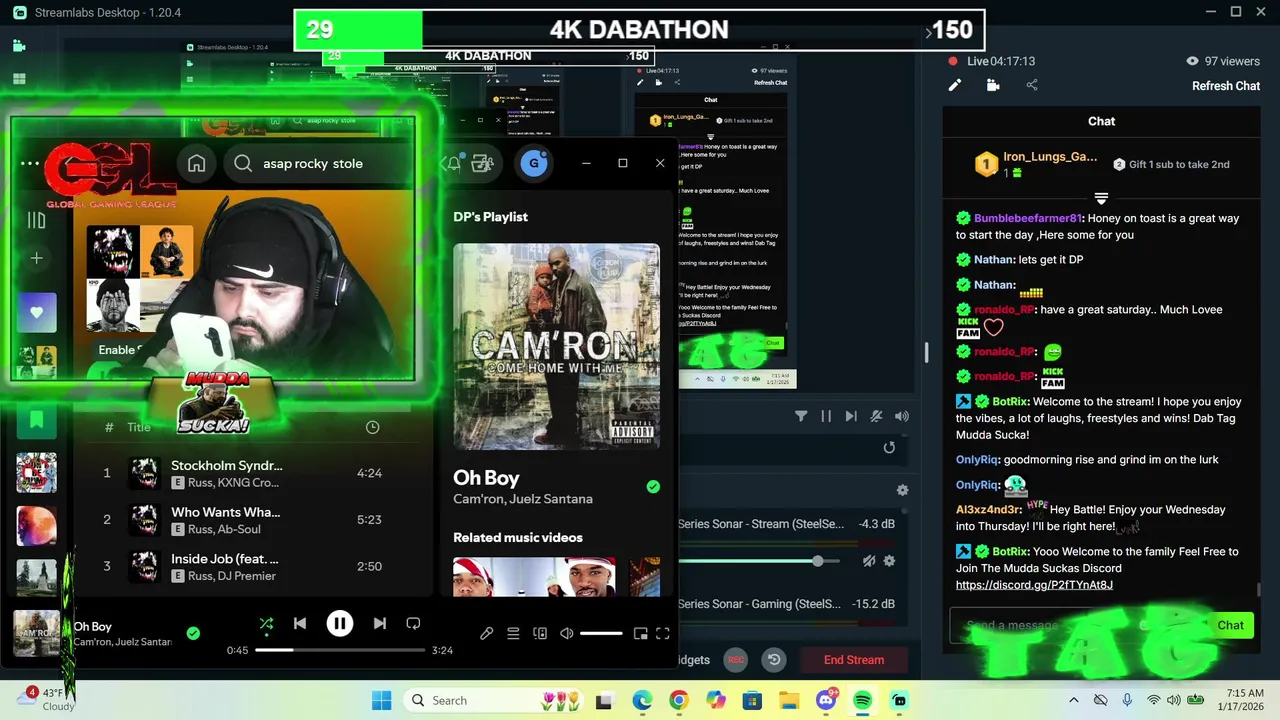Viewport: 1280px width, 720px height.
Task: Open Cam'ron Come Home With Me album art
Action: [x=556, y=347]
